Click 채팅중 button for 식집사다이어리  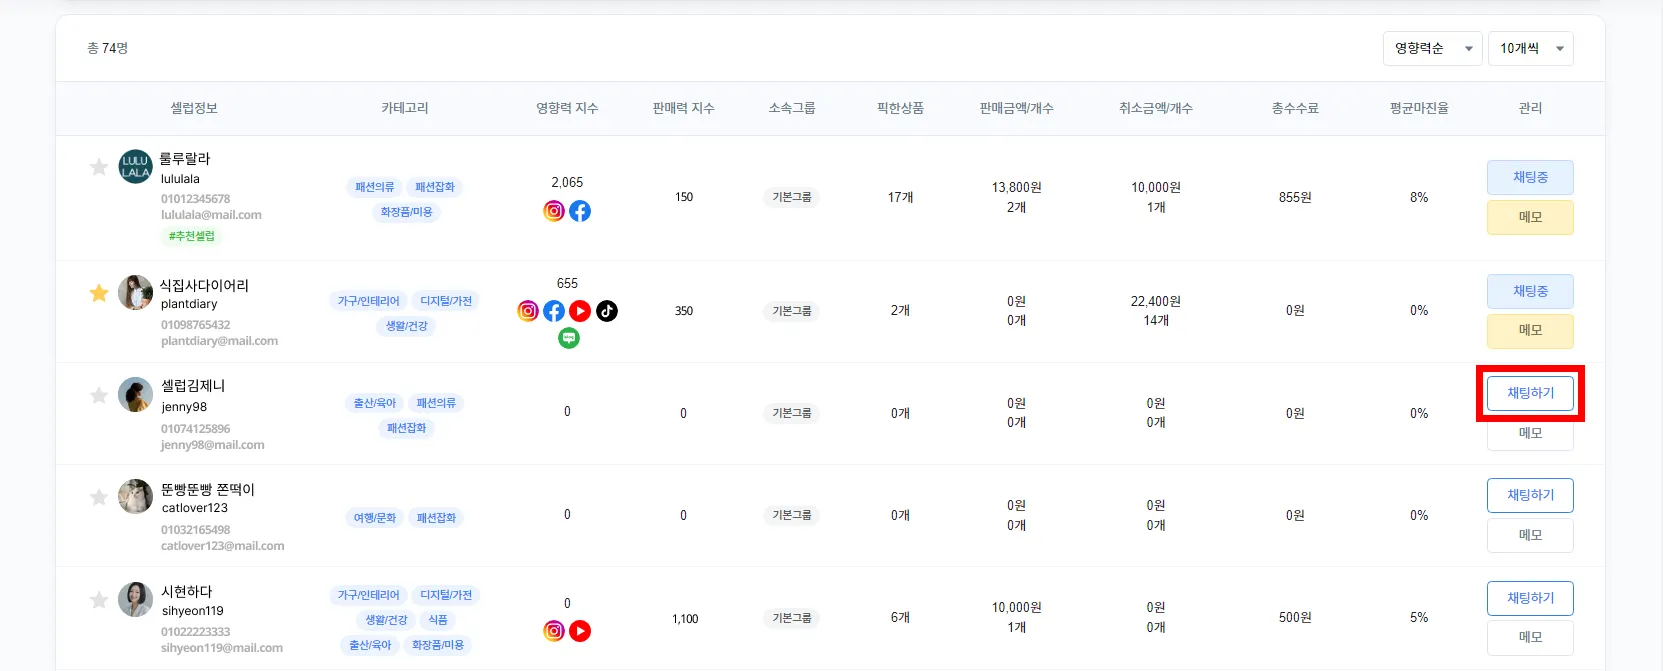pos(1530,291)
